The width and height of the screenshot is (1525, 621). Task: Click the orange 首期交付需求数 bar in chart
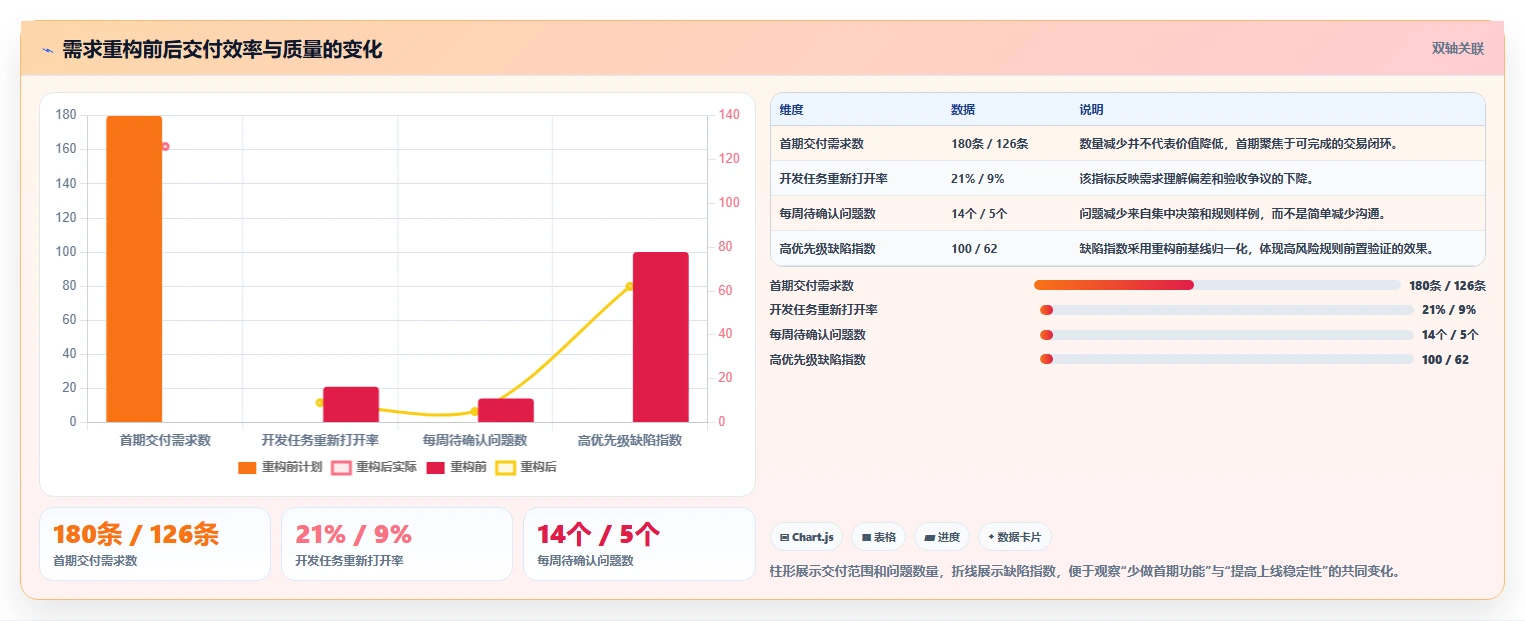click(134, 269)
